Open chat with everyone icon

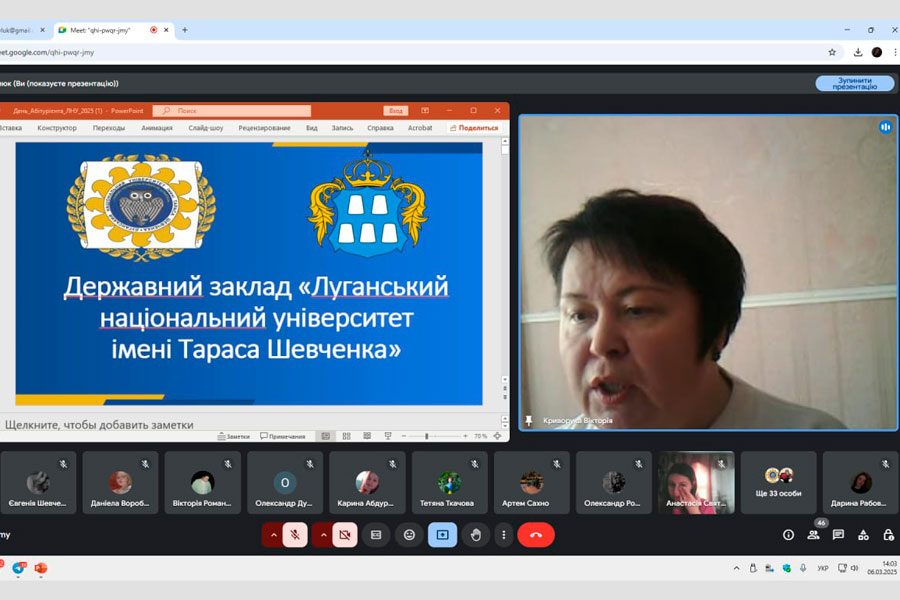(x=838, y=535)
